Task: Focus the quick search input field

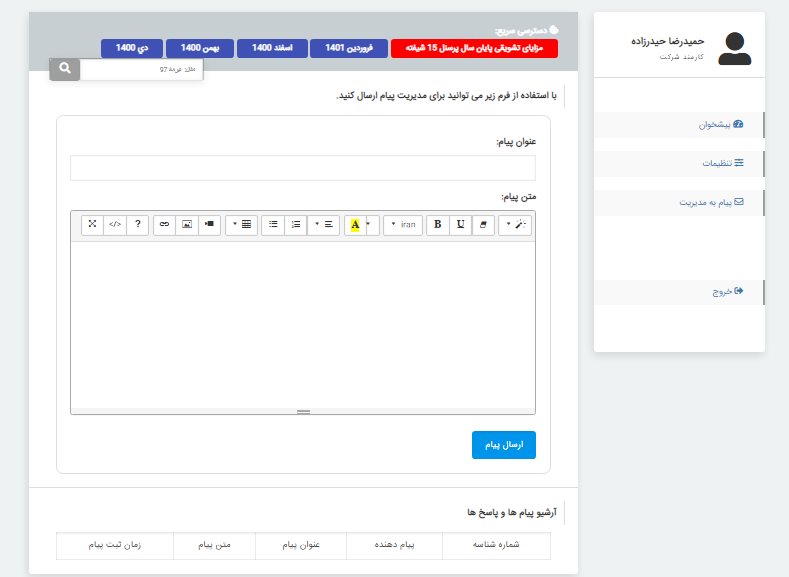Action: (x=141, y=69)
